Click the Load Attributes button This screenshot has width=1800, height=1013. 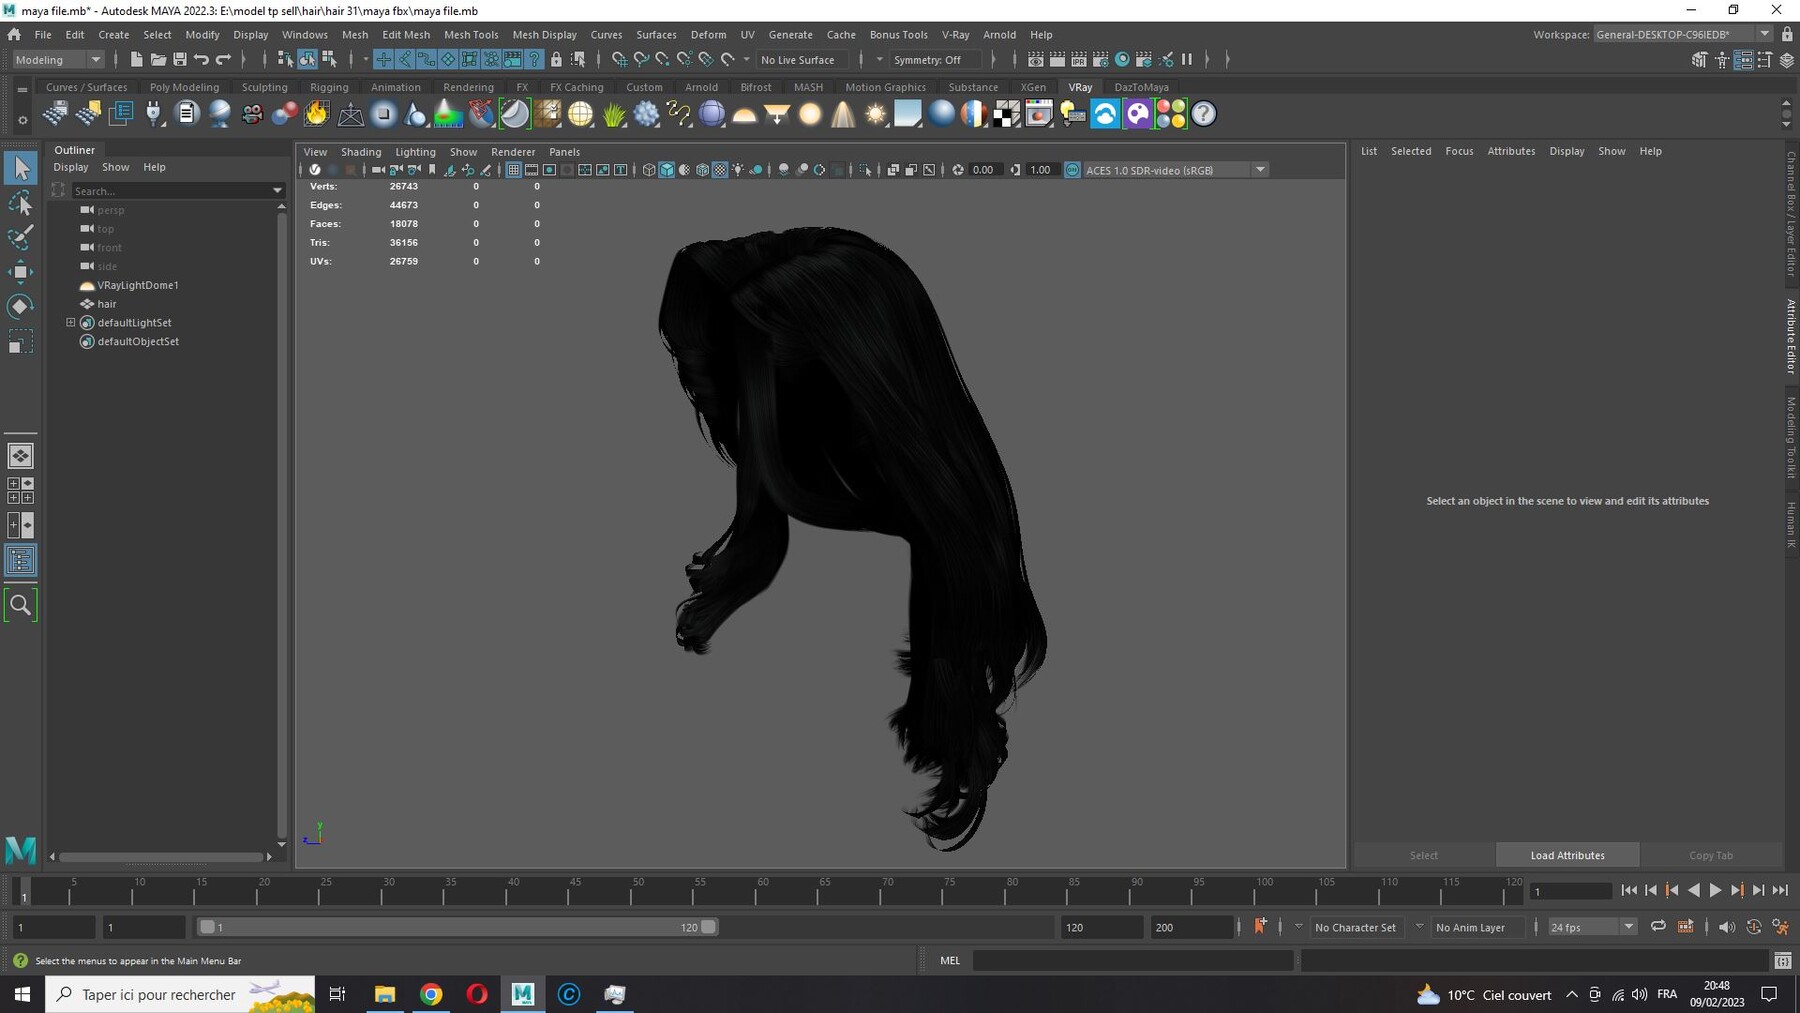point(1567,855)
